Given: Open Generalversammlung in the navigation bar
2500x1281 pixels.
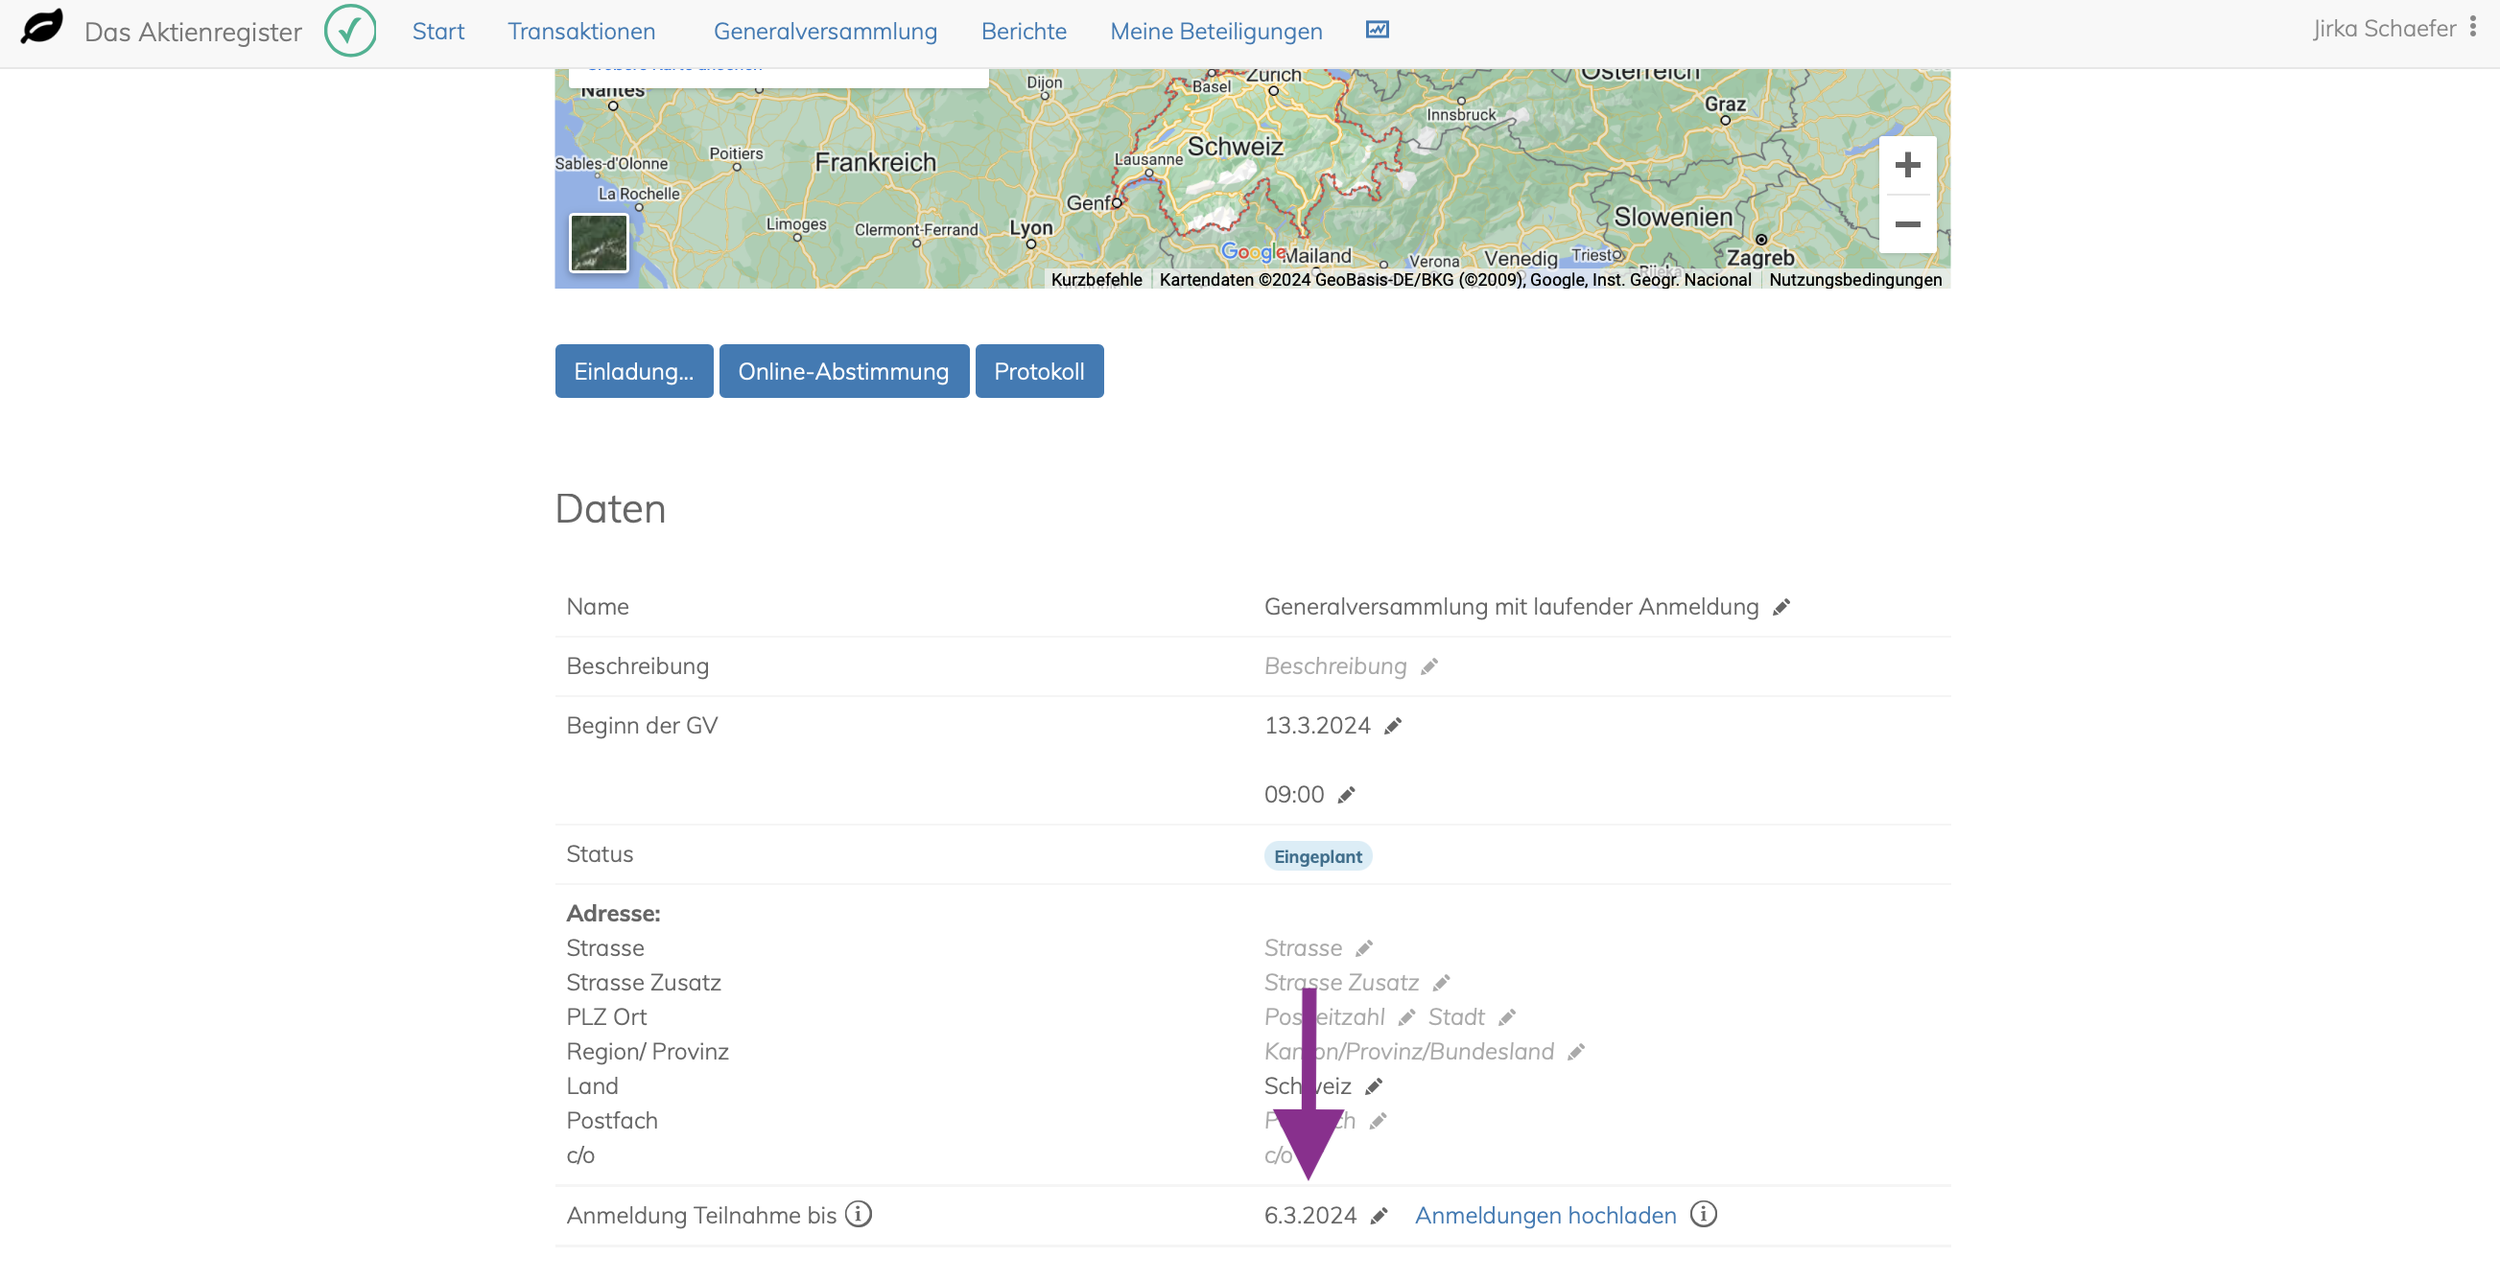Looking at the screenshot, I should click(x=825, y=31).
